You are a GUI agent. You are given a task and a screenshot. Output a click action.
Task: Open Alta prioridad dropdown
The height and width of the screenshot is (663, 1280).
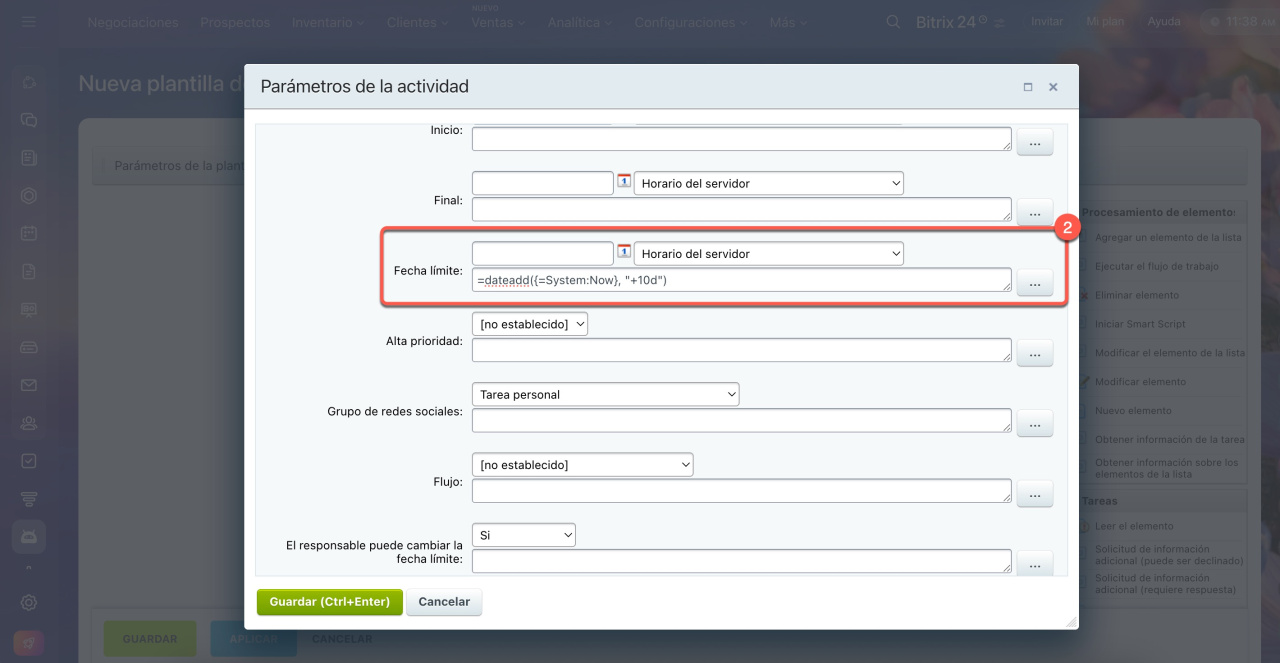(530, 324)
